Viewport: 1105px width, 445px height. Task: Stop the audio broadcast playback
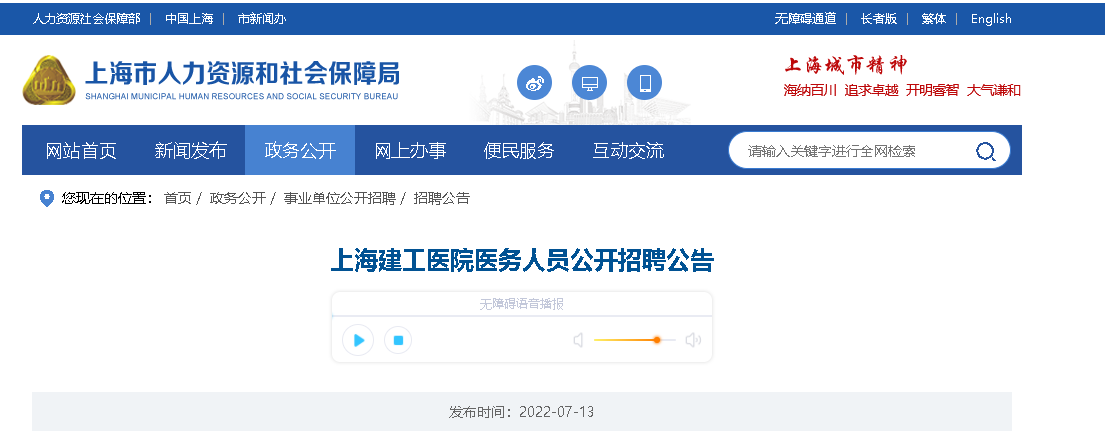(x=397, y=341)
